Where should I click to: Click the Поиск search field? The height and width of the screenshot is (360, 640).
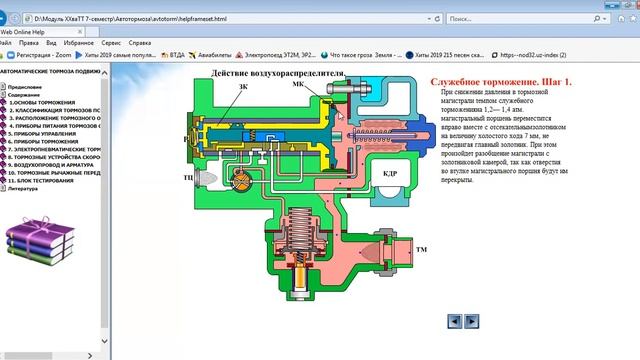click(519, 19)
